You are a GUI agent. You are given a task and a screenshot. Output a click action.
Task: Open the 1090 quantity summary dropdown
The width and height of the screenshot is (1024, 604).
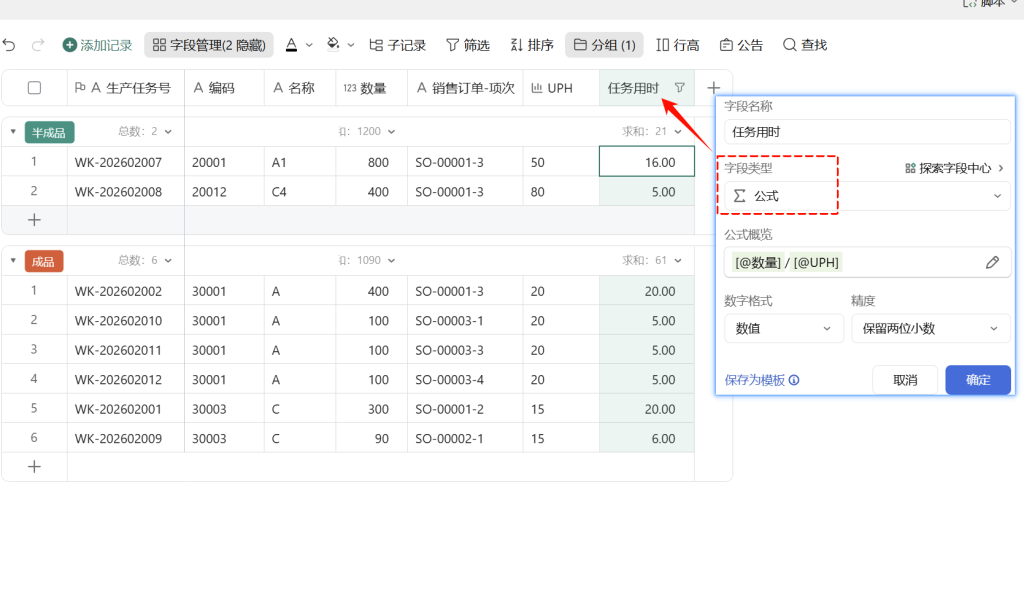[367, 261]
